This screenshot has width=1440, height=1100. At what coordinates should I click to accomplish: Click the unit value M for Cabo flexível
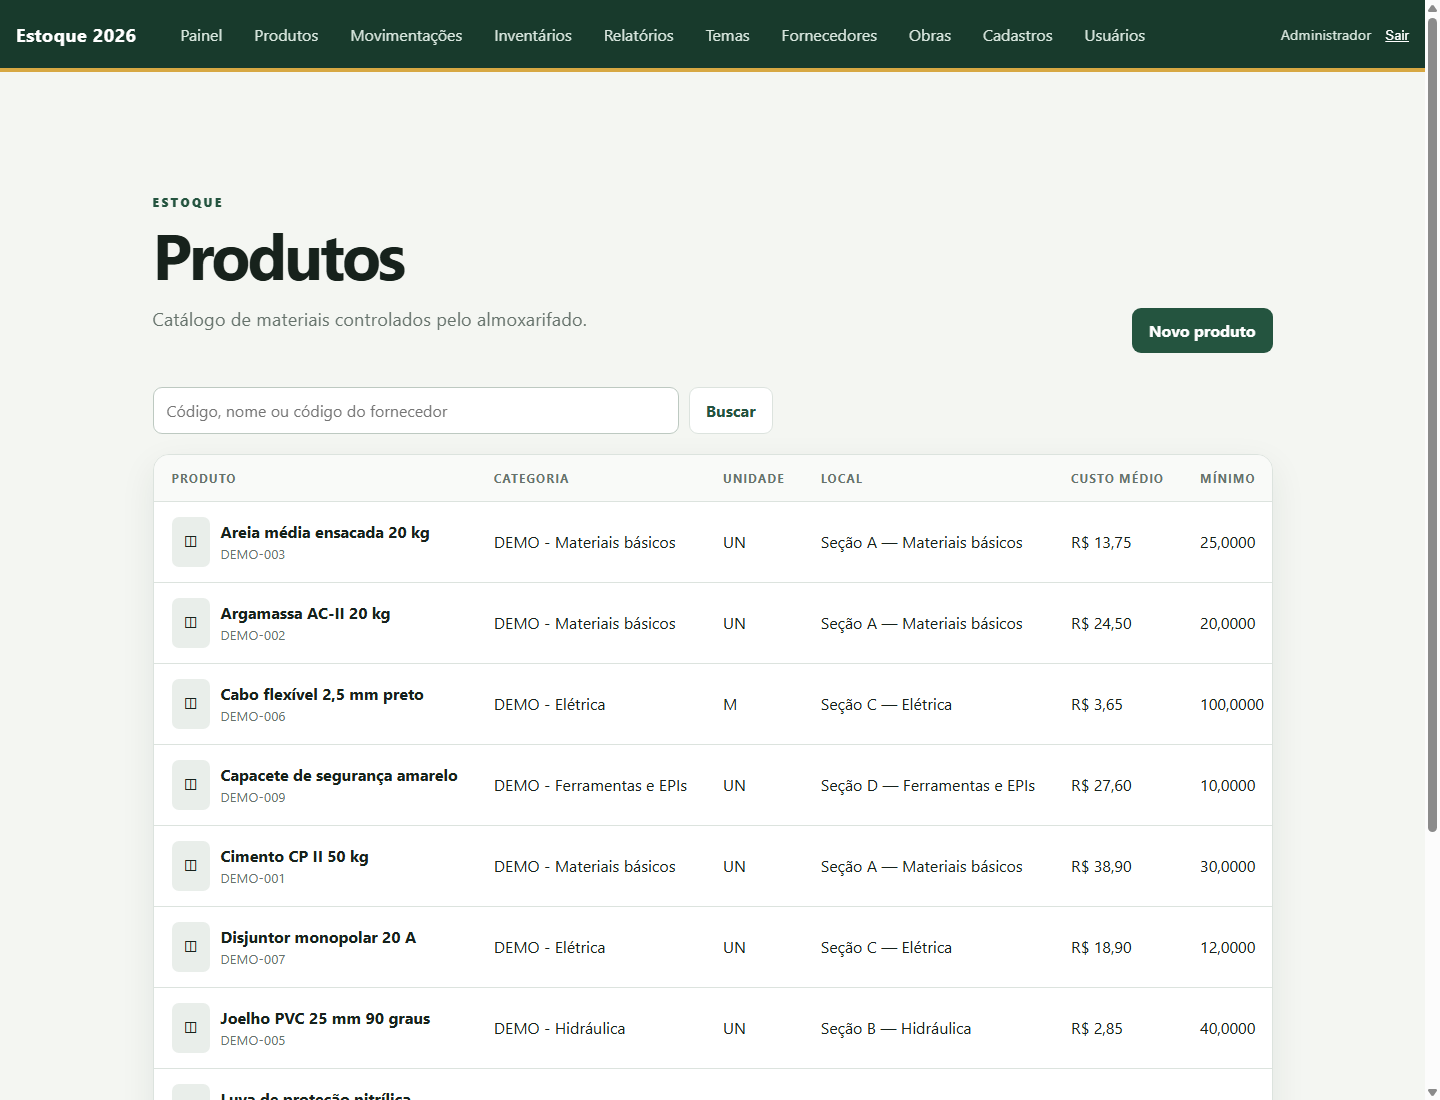(x=730, y=704)
